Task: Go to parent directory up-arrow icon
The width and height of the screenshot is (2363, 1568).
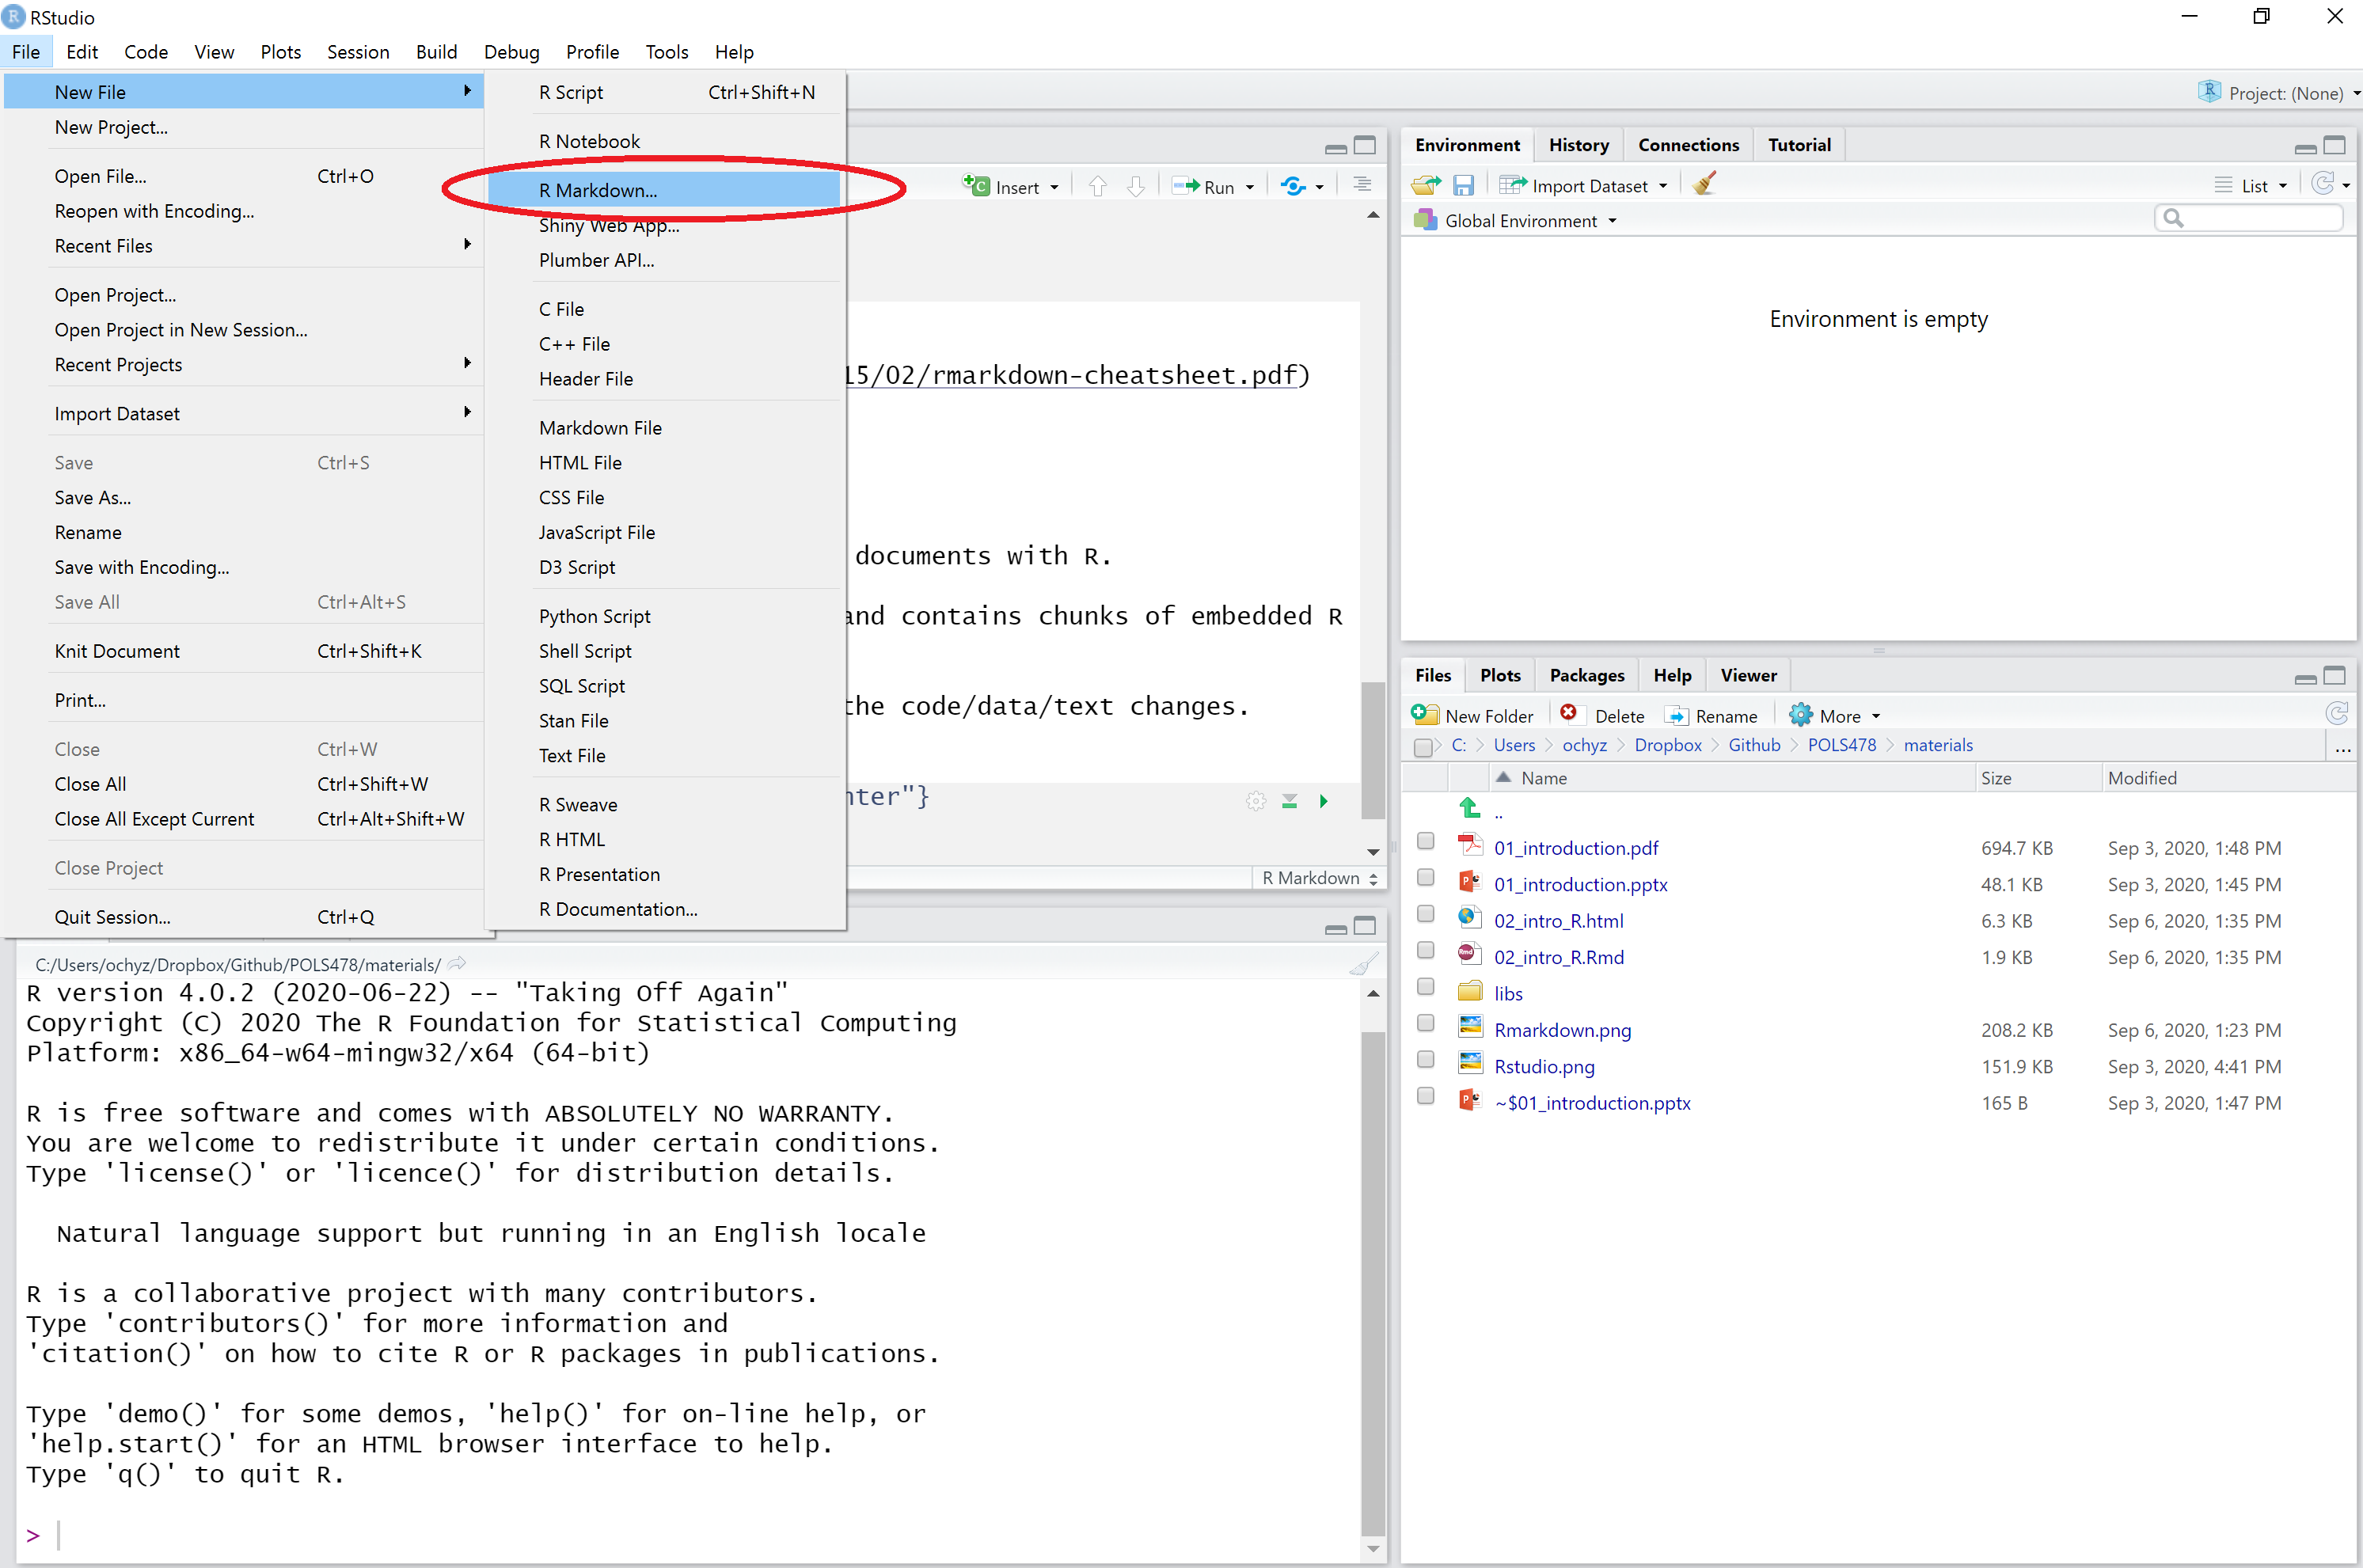Action: point(1469,808)
